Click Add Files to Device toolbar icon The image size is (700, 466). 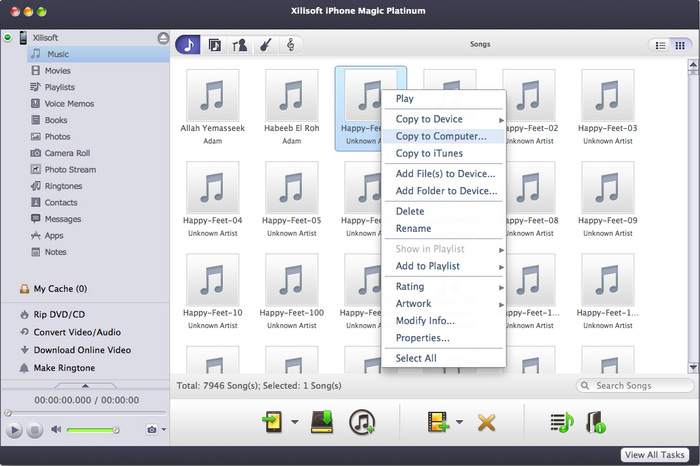[x=438, y=422]
